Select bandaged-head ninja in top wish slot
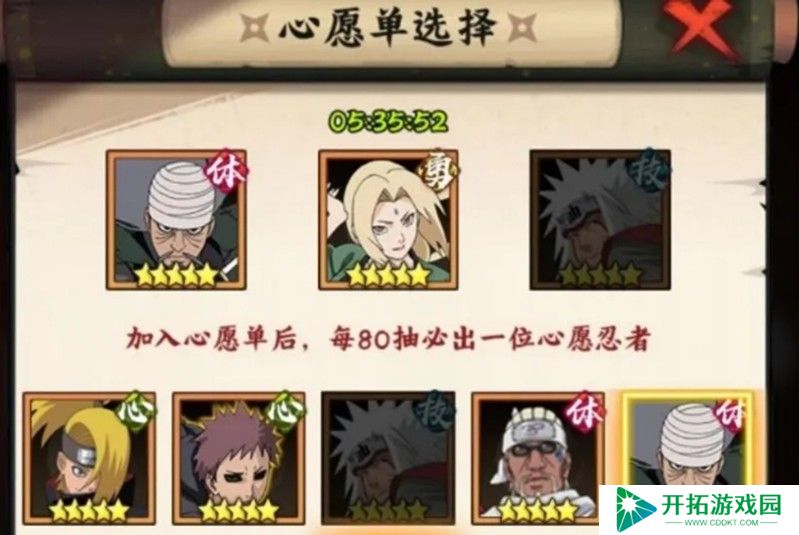This screenshot has height=535, width=799. (176, 220)
